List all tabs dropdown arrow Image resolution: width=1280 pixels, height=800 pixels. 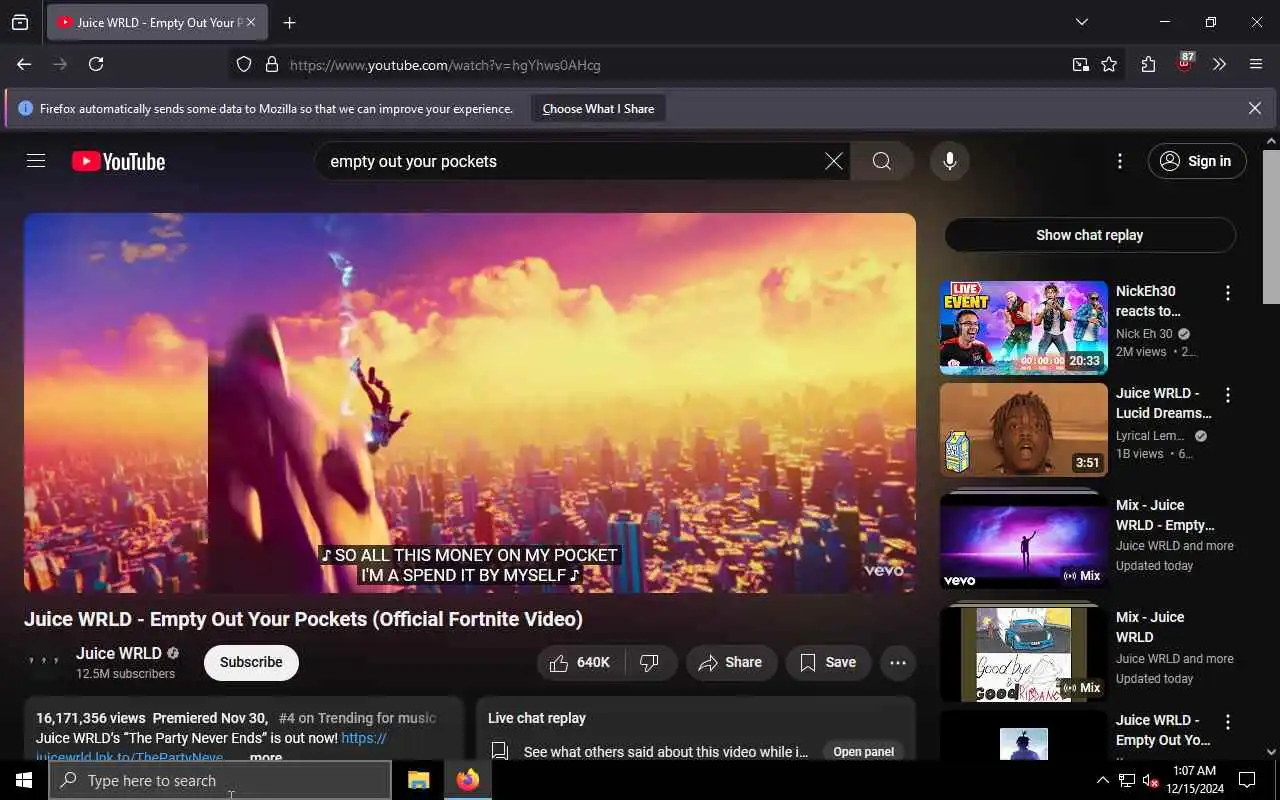[1081, 22]
